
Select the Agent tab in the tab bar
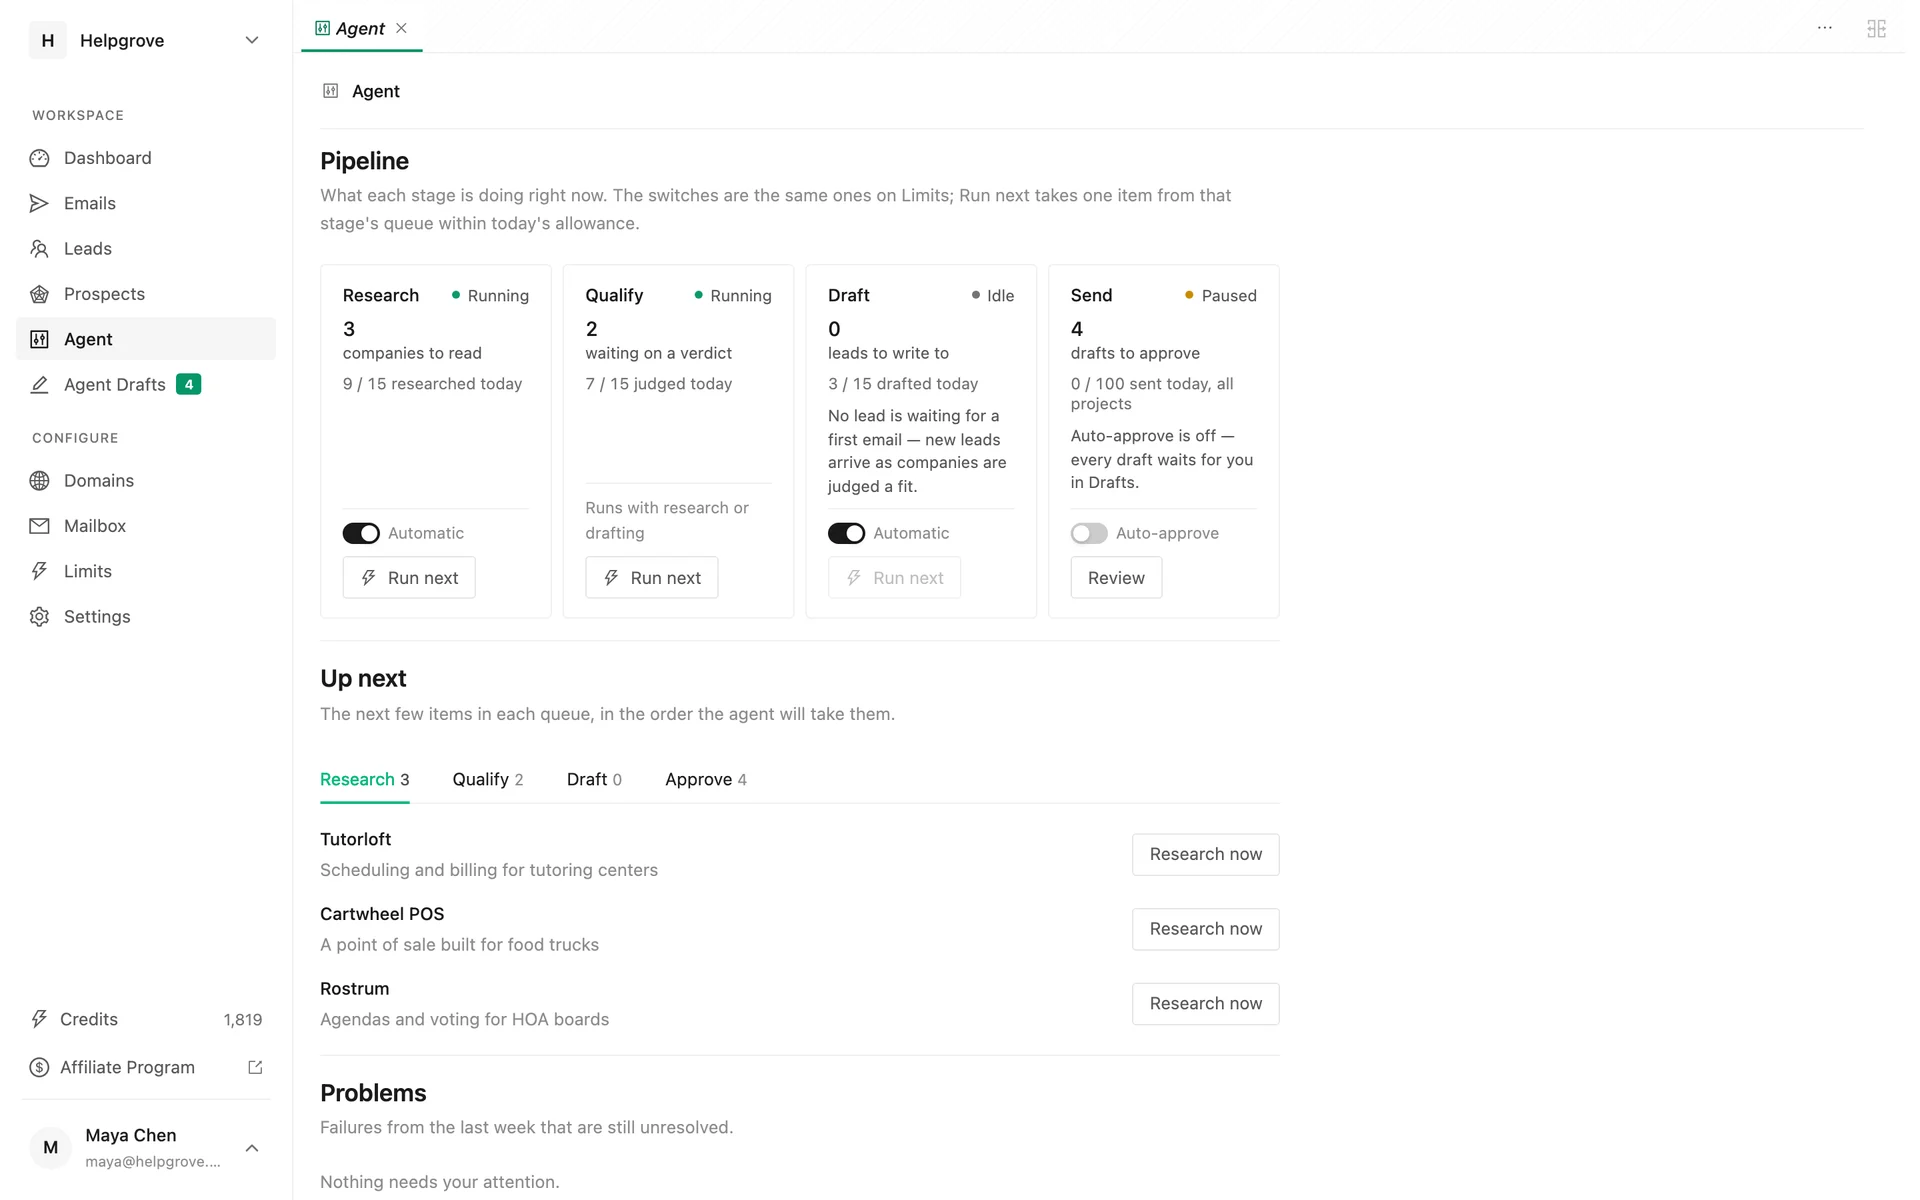point(361,28)
